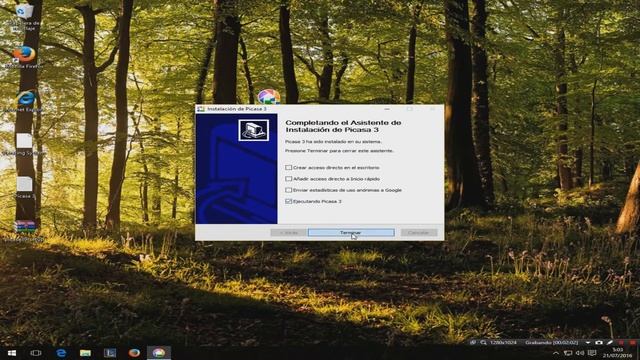Launch Microsoft Edge from taskbar

61,353
